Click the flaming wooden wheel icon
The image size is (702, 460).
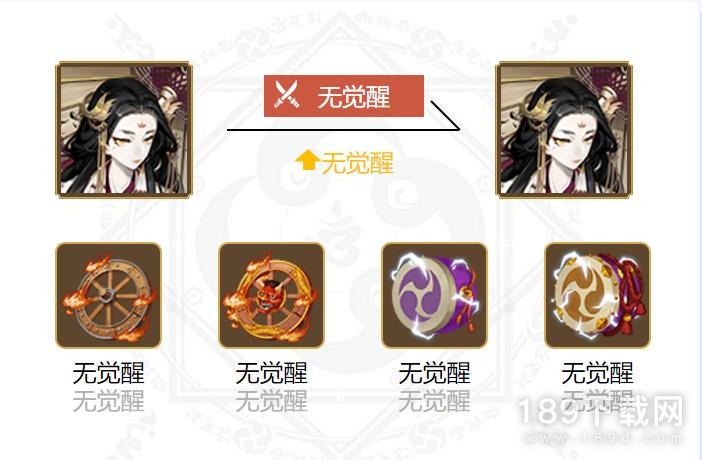[108, 295]
